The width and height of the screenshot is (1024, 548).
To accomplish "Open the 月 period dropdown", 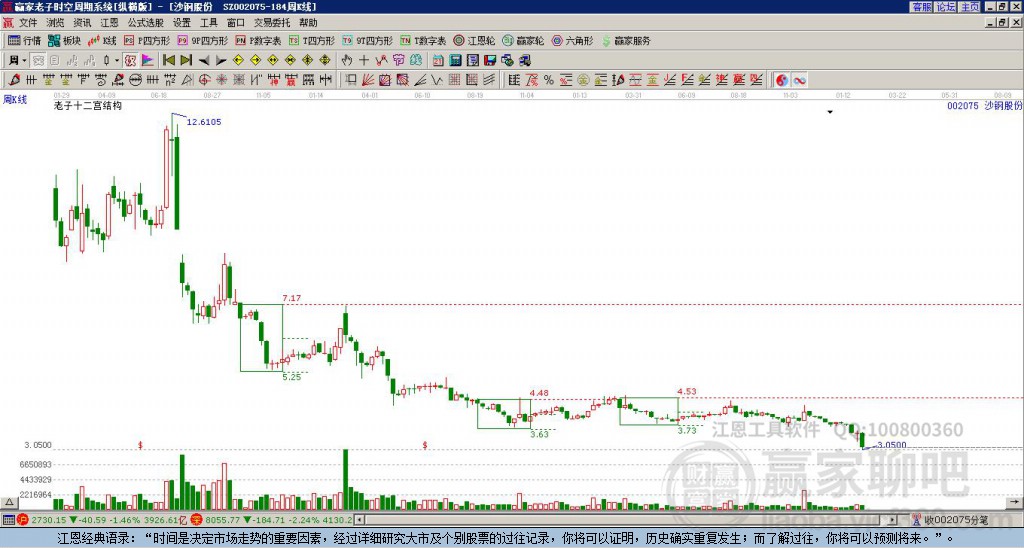I will (18, 61).
